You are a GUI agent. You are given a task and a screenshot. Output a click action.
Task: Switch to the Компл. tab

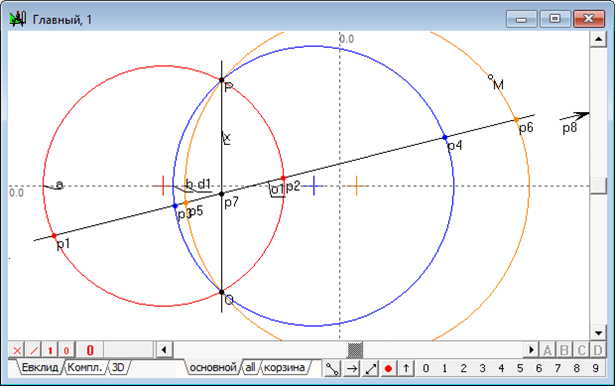click(x=84, y=368)
